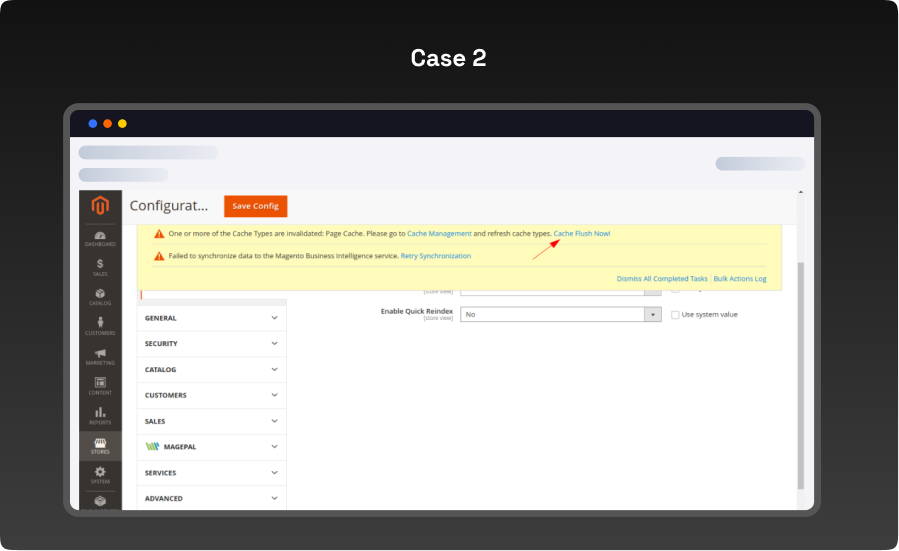The image size is (899, 551).
Task: Click the Magento logo in the sidebar
Action: tap(99, 206)
